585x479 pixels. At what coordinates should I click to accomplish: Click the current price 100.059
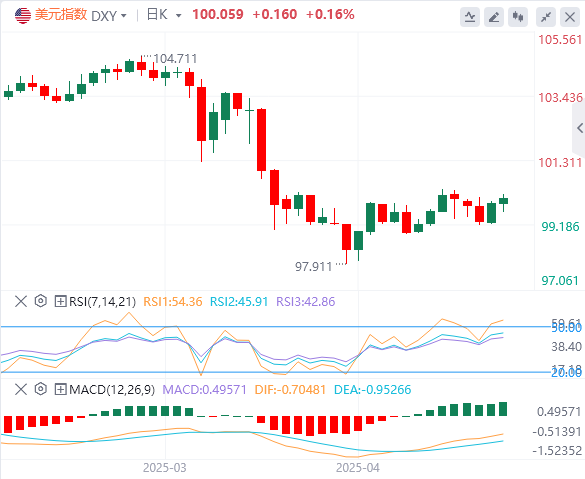pyautogui.click(x=218, y=15)
